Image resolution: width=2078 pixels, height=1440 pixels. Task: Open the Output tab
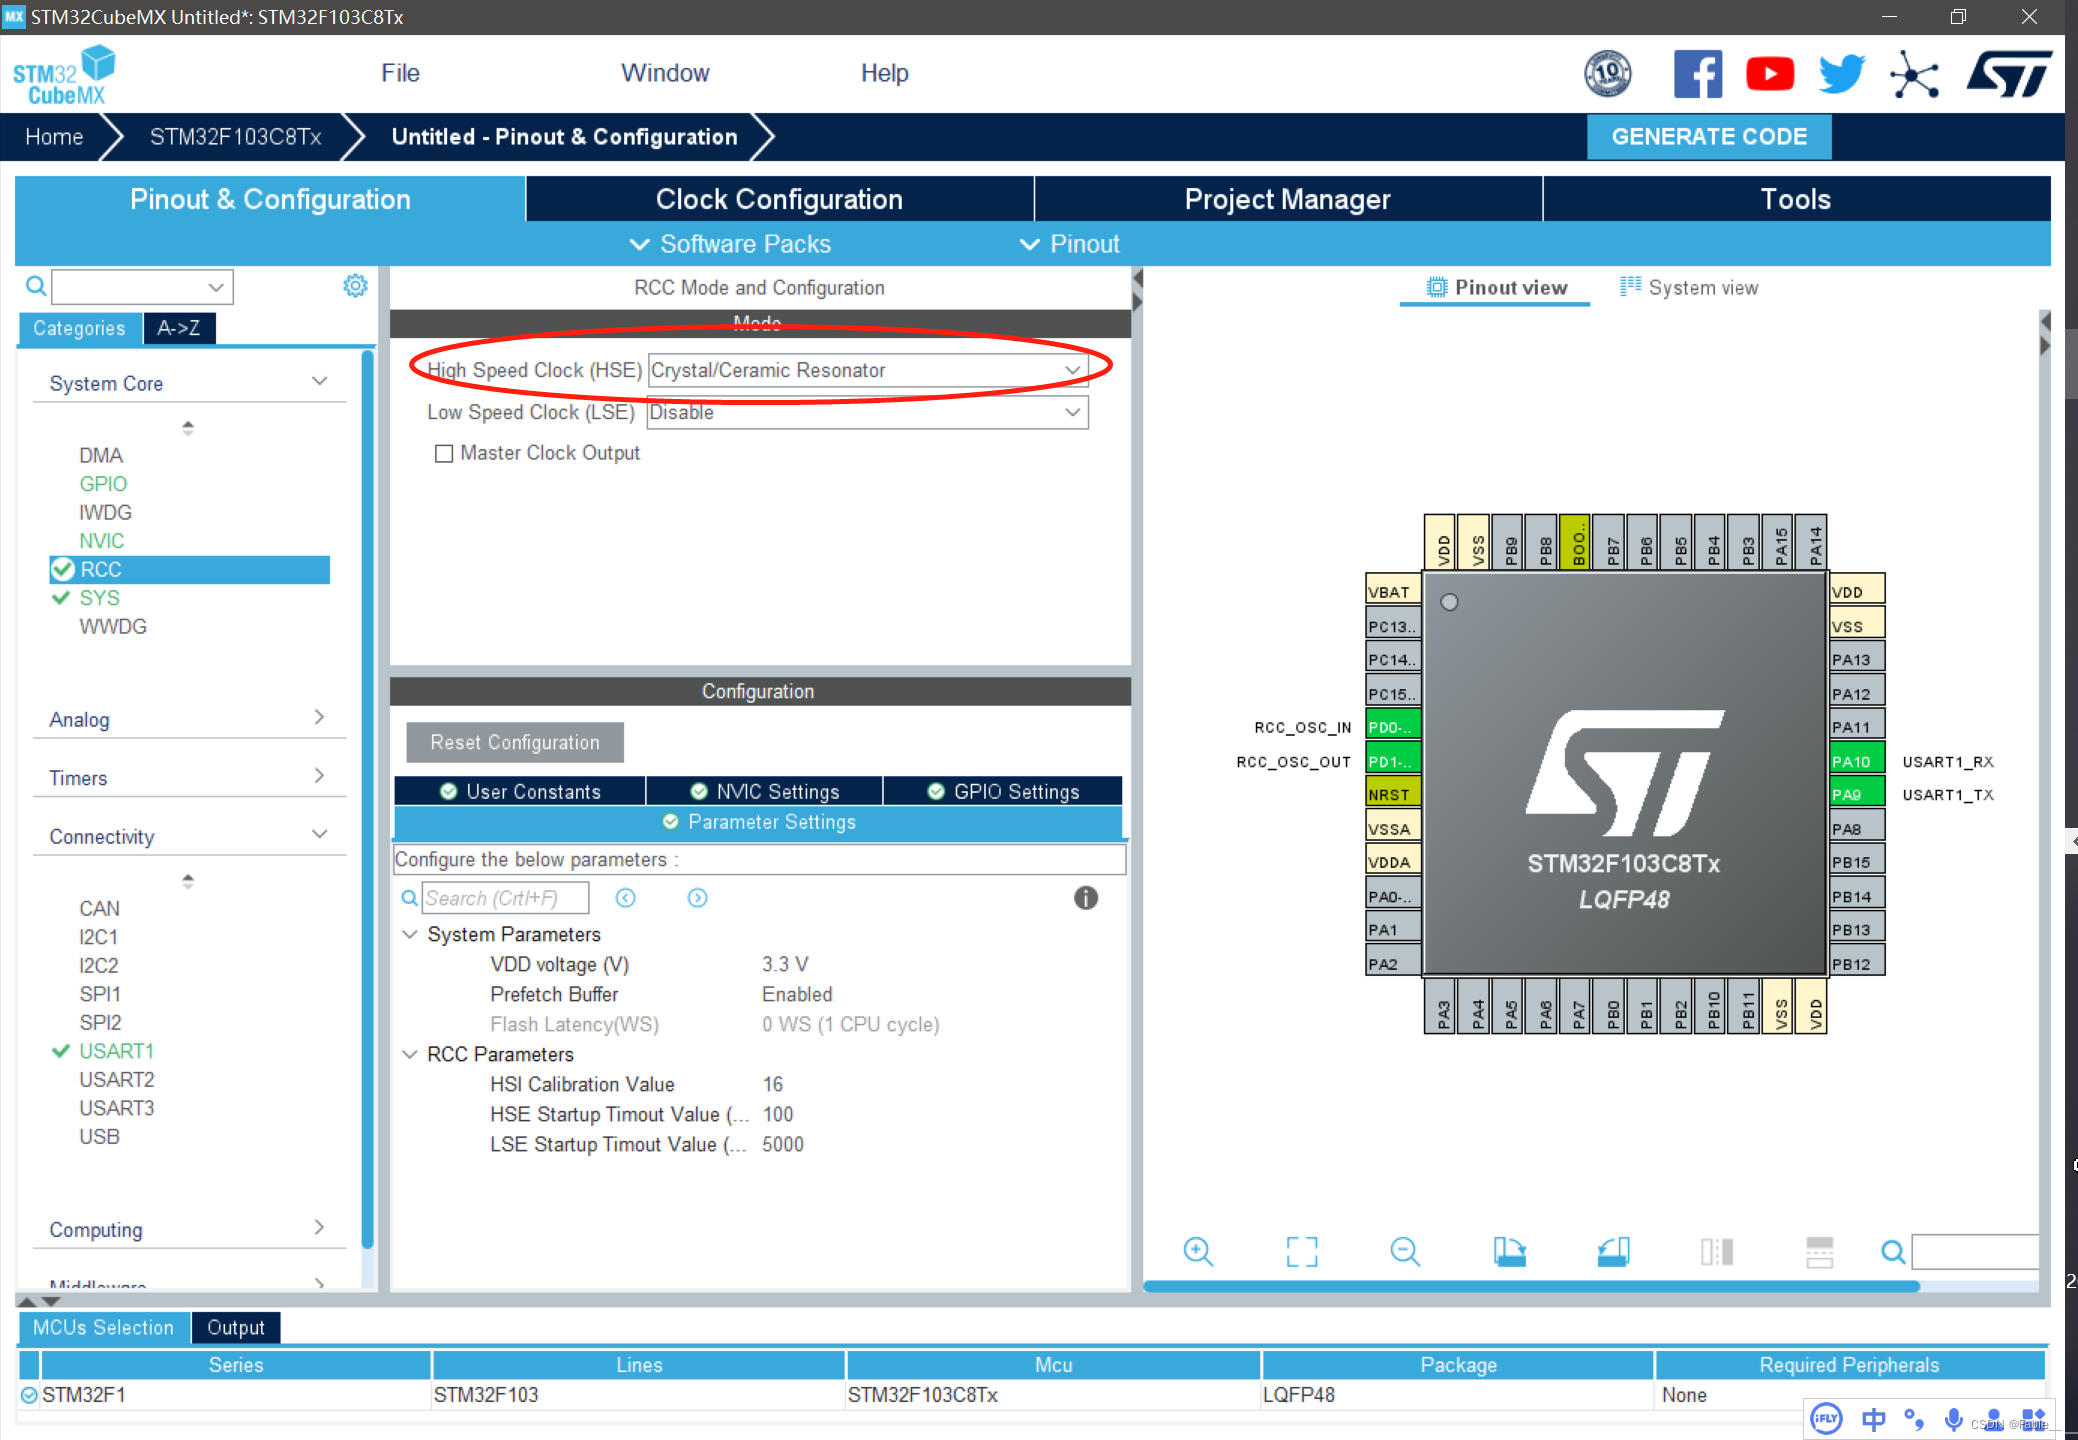[x=236, y=1328]
